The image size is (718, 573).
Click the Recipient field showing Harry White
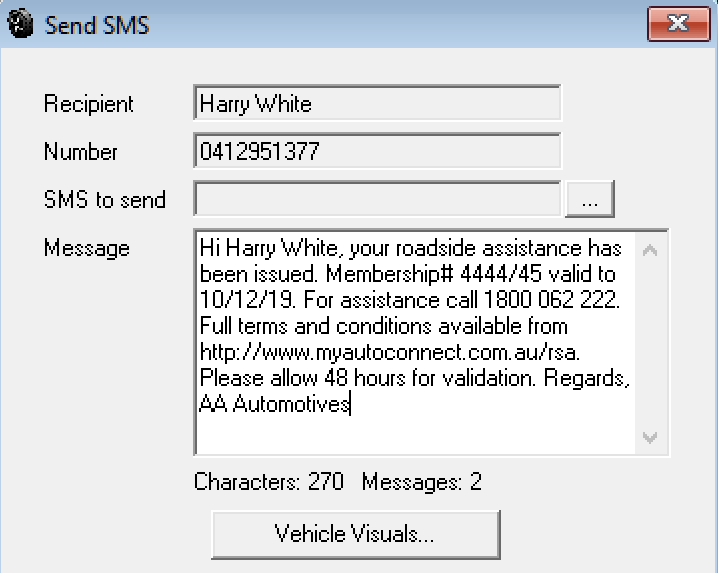[377, 103]
